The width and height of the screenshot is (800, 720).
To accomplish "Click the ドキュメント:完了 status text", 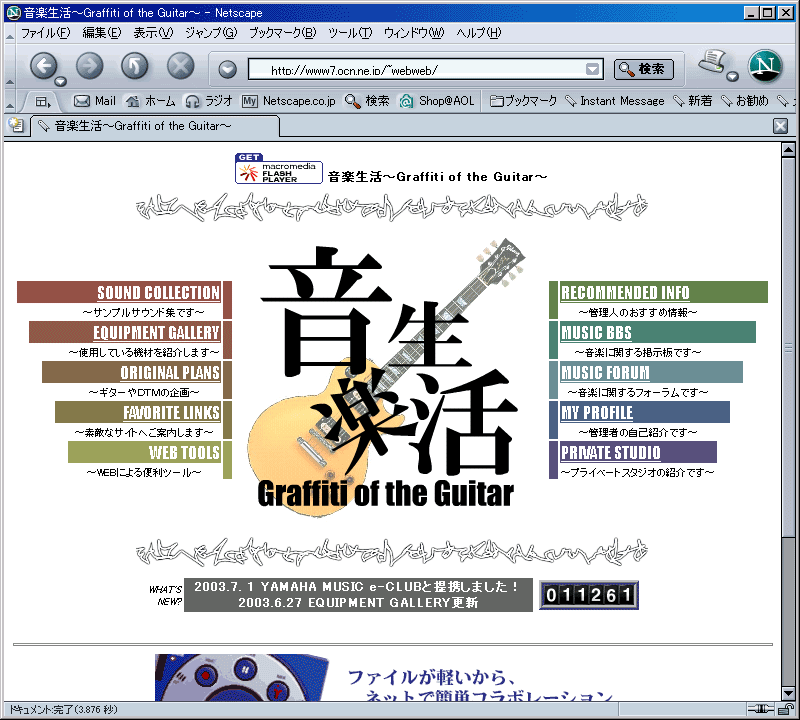I will click(63, 709).
